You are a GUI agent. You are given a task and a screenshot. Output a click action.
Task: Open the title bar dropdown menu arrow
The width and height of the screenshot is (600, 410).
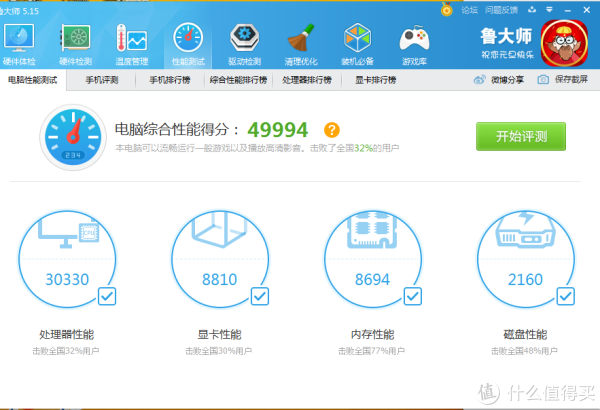point(549,10)
